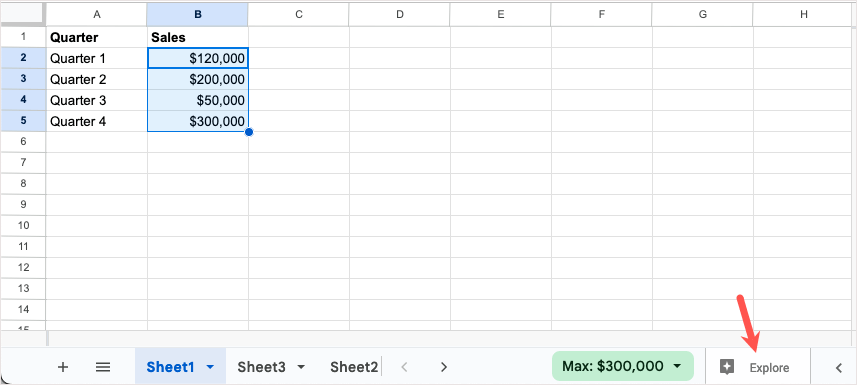Select the Quarter 3 cell
The height and width of the screenshot is (385, 857).
(97, 100)
